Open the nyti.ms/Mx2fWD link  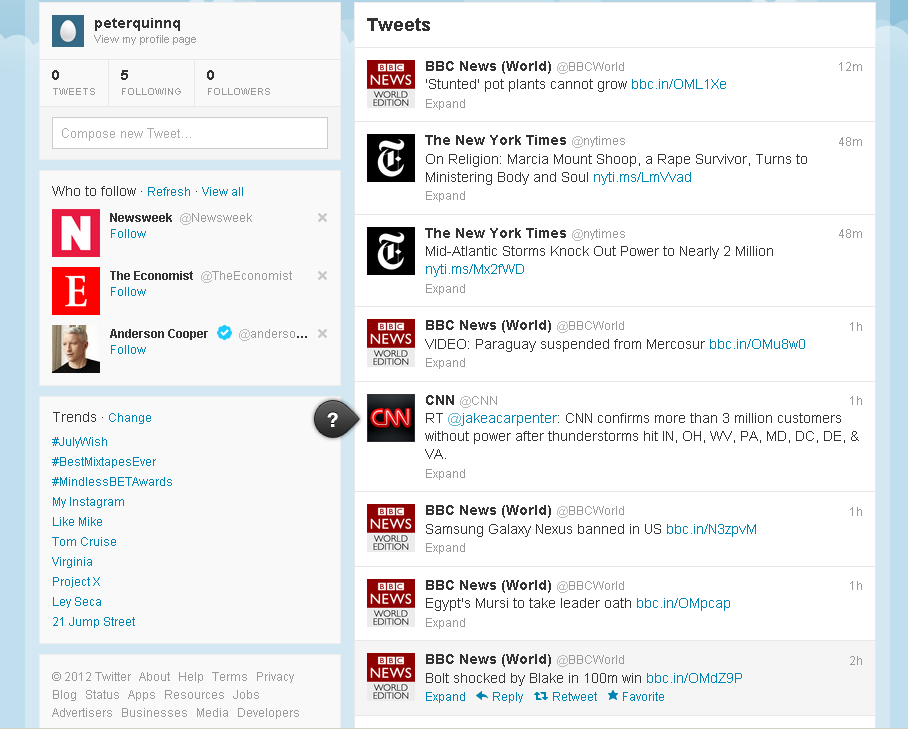pos(475,269)
